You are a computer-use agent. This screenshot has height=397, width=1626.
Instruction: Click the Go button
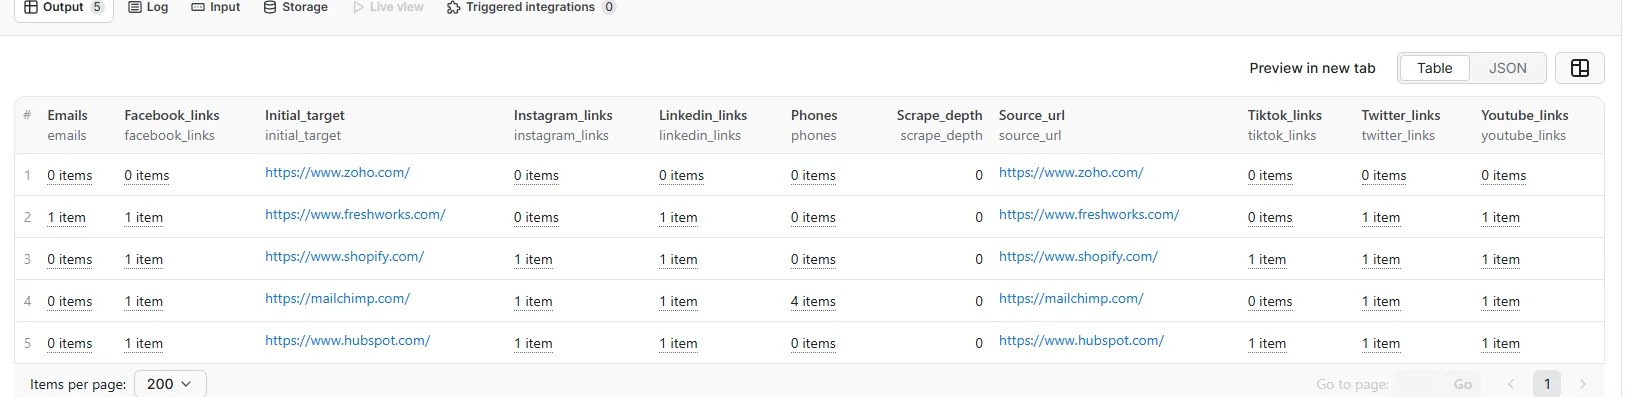click(1463, 384)
